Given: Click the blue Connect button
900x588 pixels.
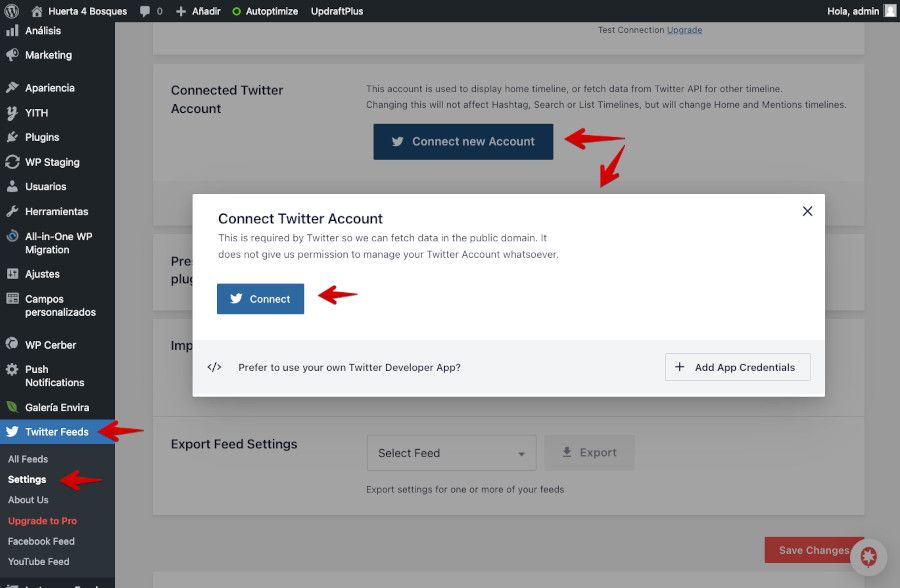Looking at the screenshot, I should point(261,299).
